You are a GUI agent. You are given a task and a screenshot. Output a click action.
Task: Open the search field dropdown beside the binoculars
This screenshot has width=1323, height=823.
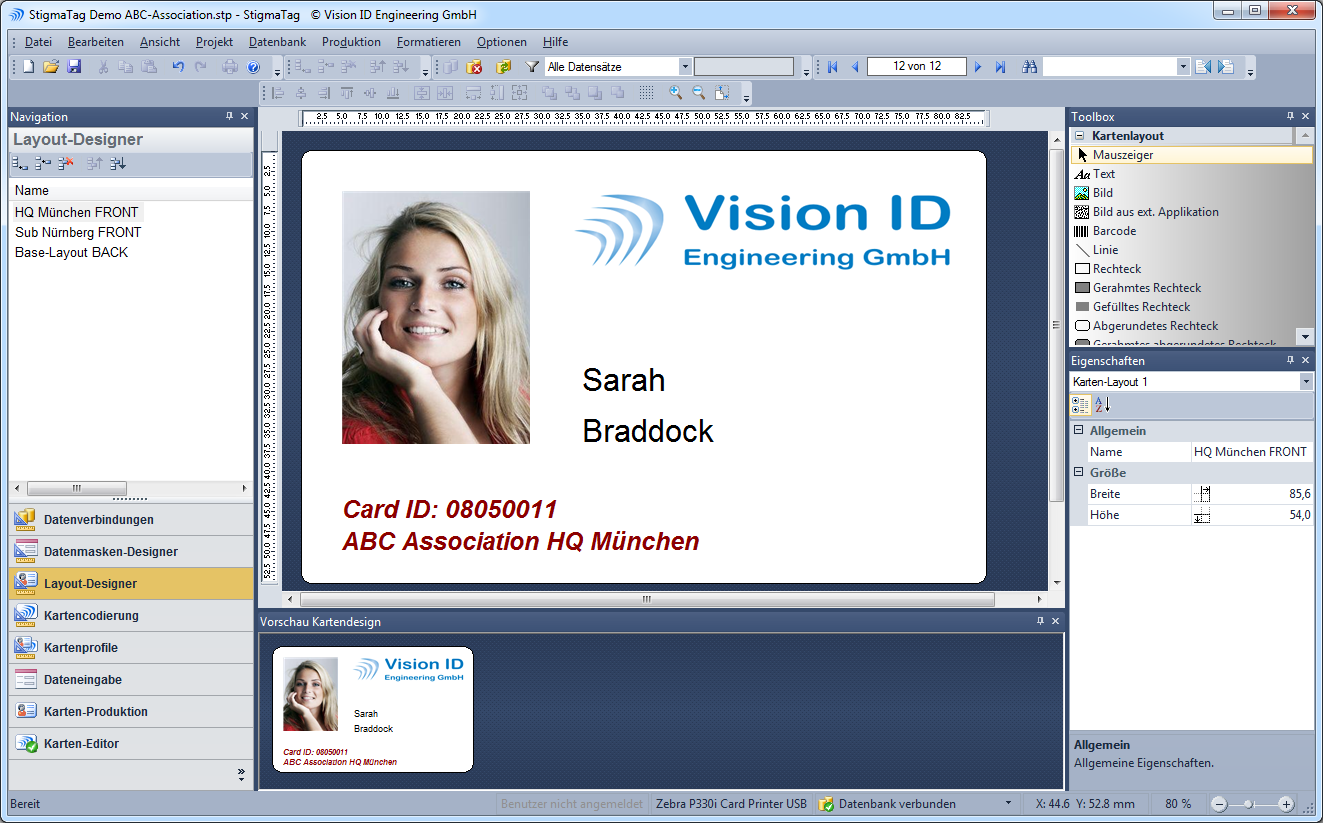coord(1184,67)
